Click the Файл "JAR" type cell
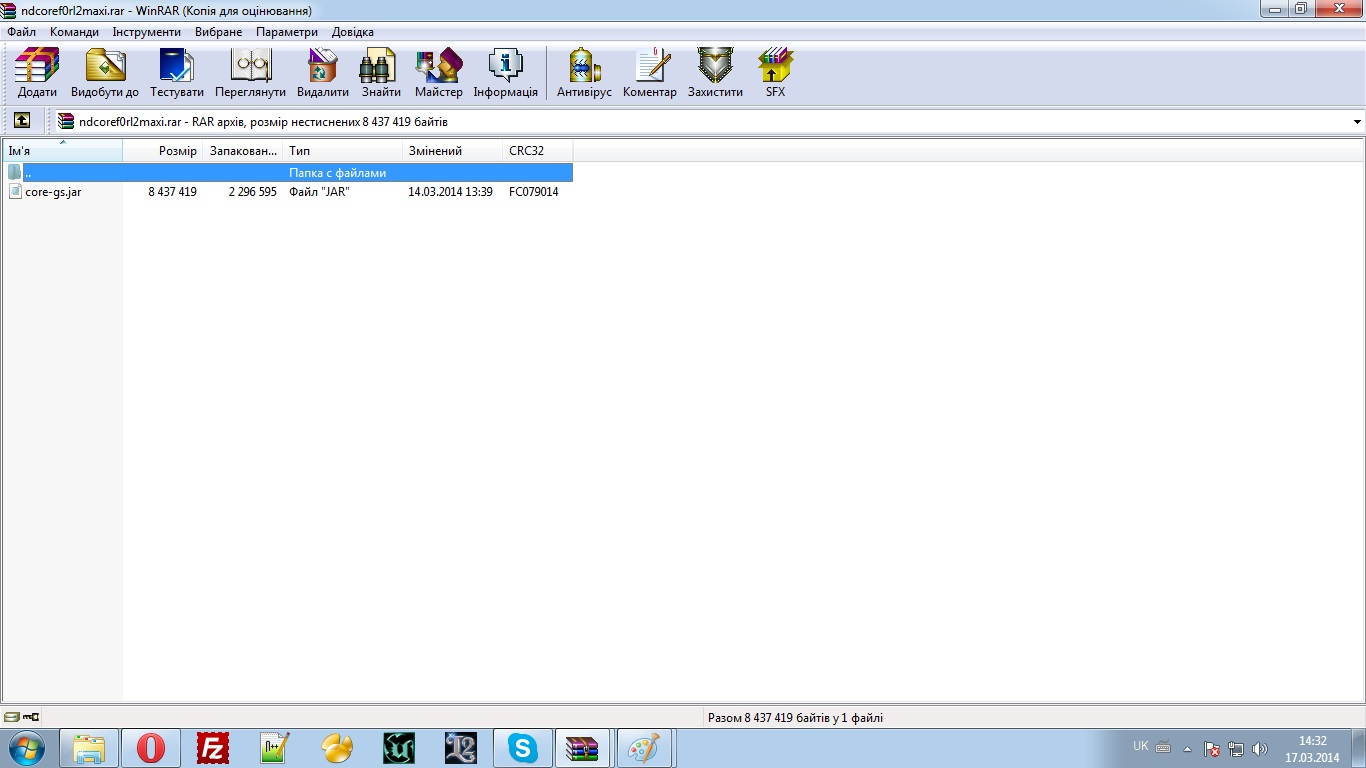Viewport: 1366px width, 768px height. (x=319, y=192)
